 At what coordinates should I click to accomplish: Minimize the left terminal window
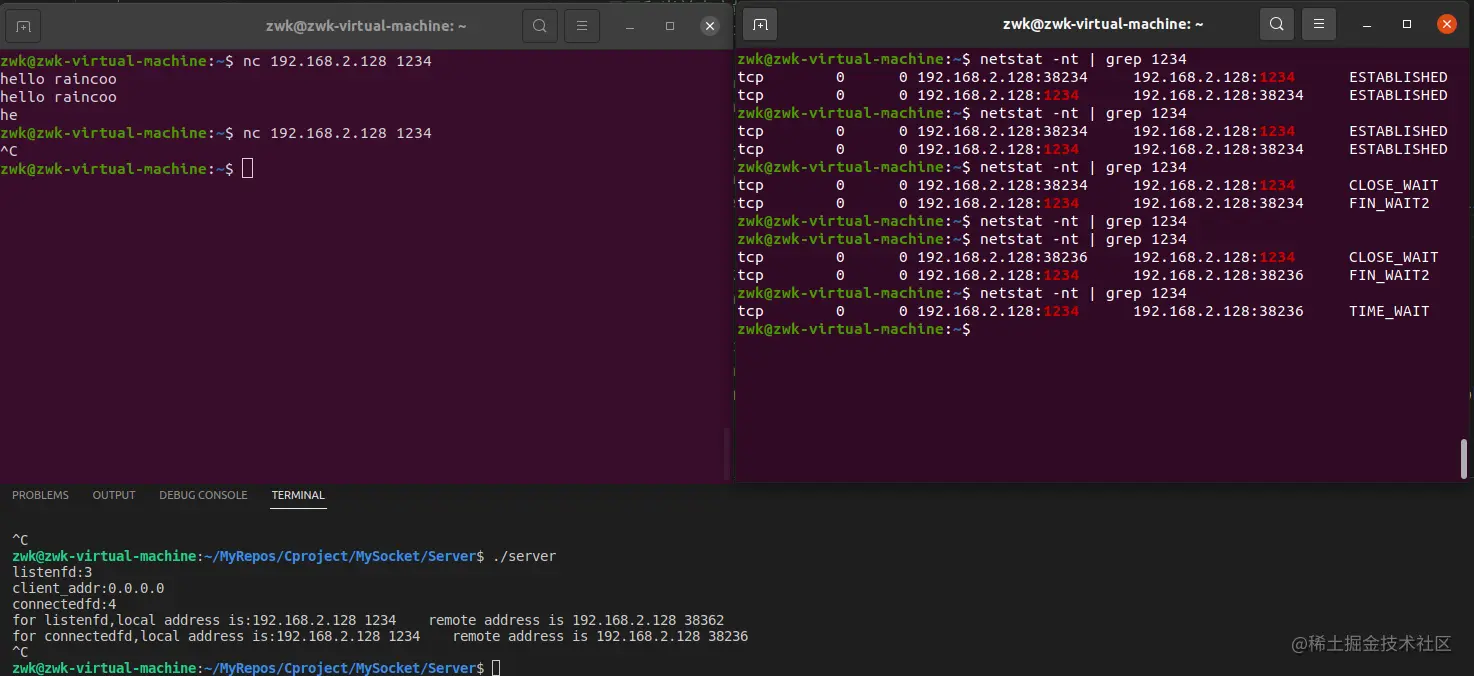click(630, 26)
